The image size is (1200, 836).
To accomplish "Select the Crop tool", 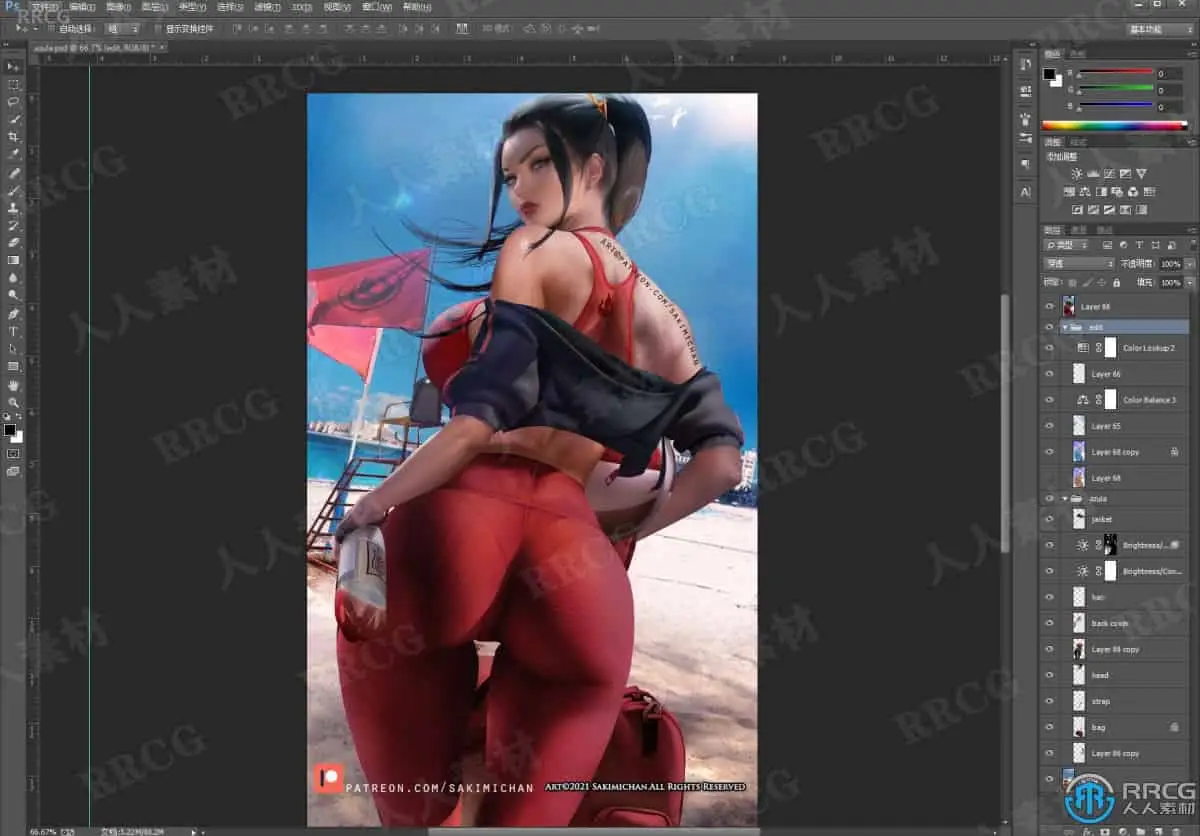I will click(x=13, y=136).
